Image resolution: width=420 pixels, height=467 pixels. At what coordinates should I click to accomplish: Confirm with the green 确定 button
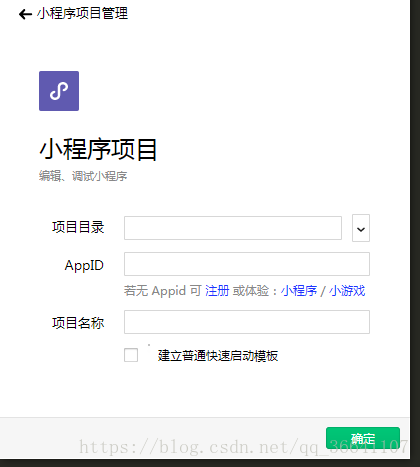point(363,438)
